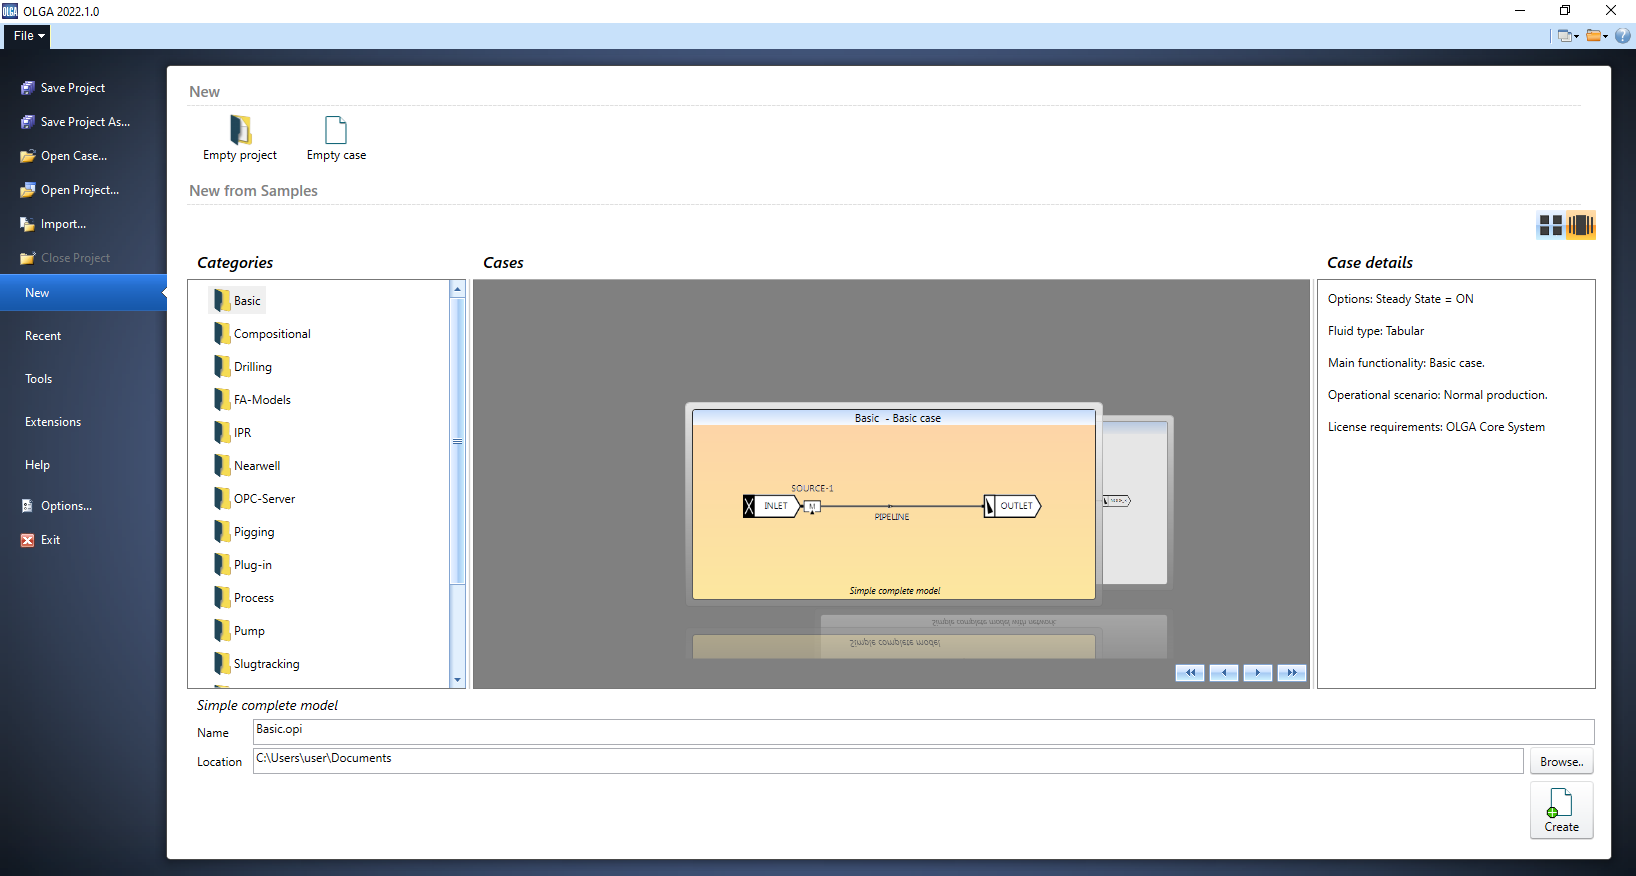Click the categories list scrollbar thumb

(458, 441)
